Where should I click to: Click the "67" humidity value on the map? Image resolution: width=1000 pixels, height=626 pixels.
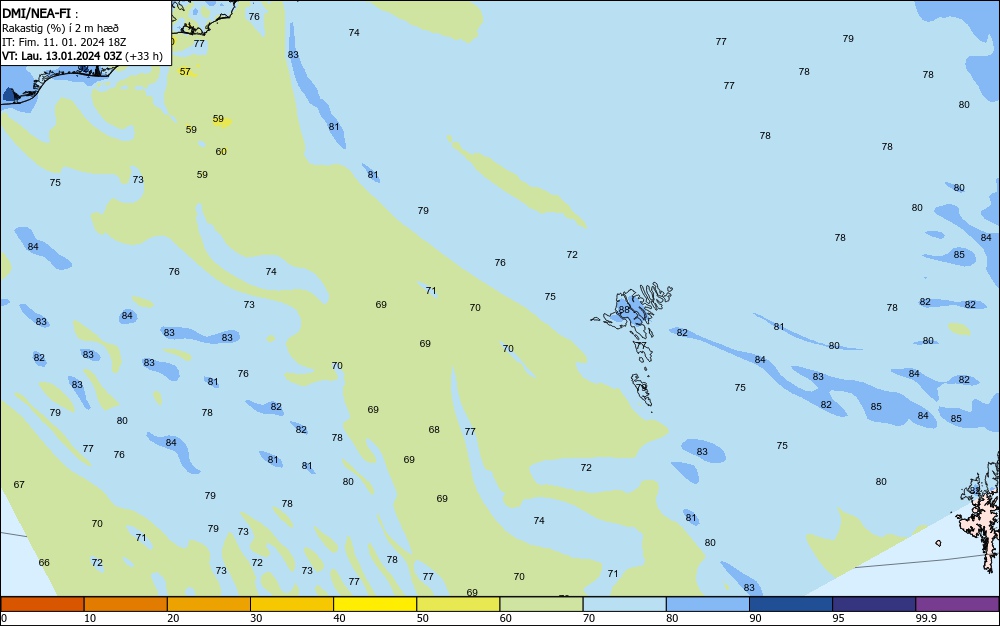click(19, 484)
